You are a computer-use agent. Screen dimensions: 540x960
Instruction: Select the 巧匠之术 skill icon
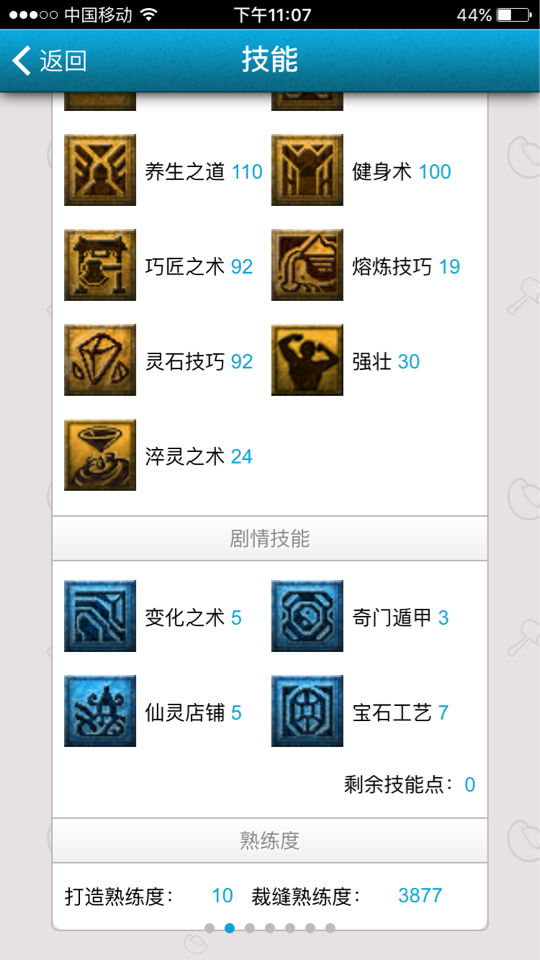tap(100, 265)
